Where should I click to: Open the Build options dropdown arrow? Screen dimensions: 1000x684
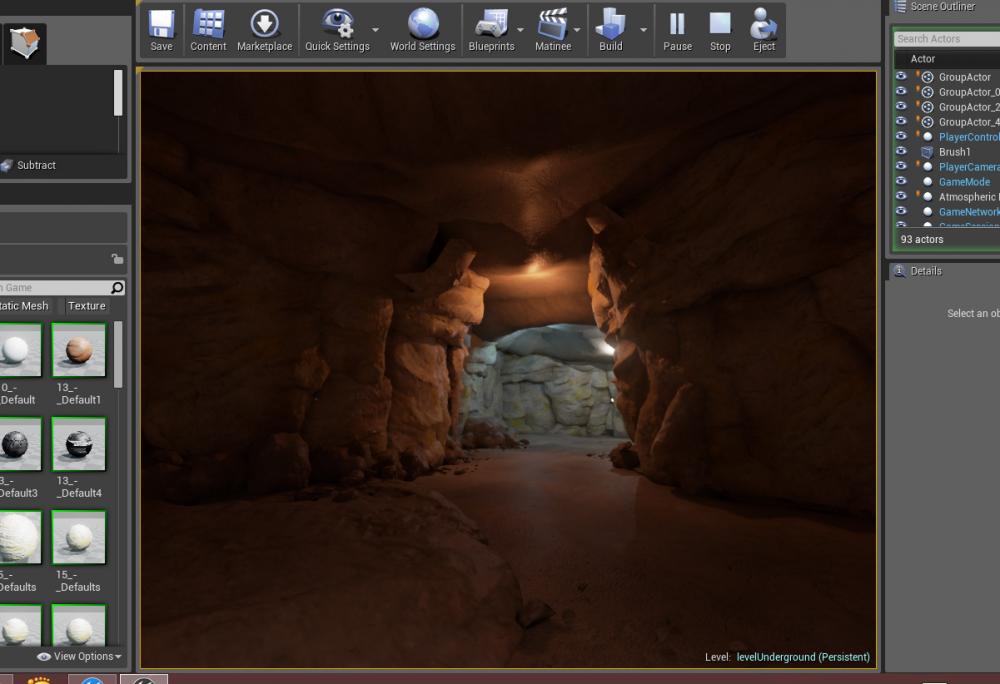[x=643, y=30]
